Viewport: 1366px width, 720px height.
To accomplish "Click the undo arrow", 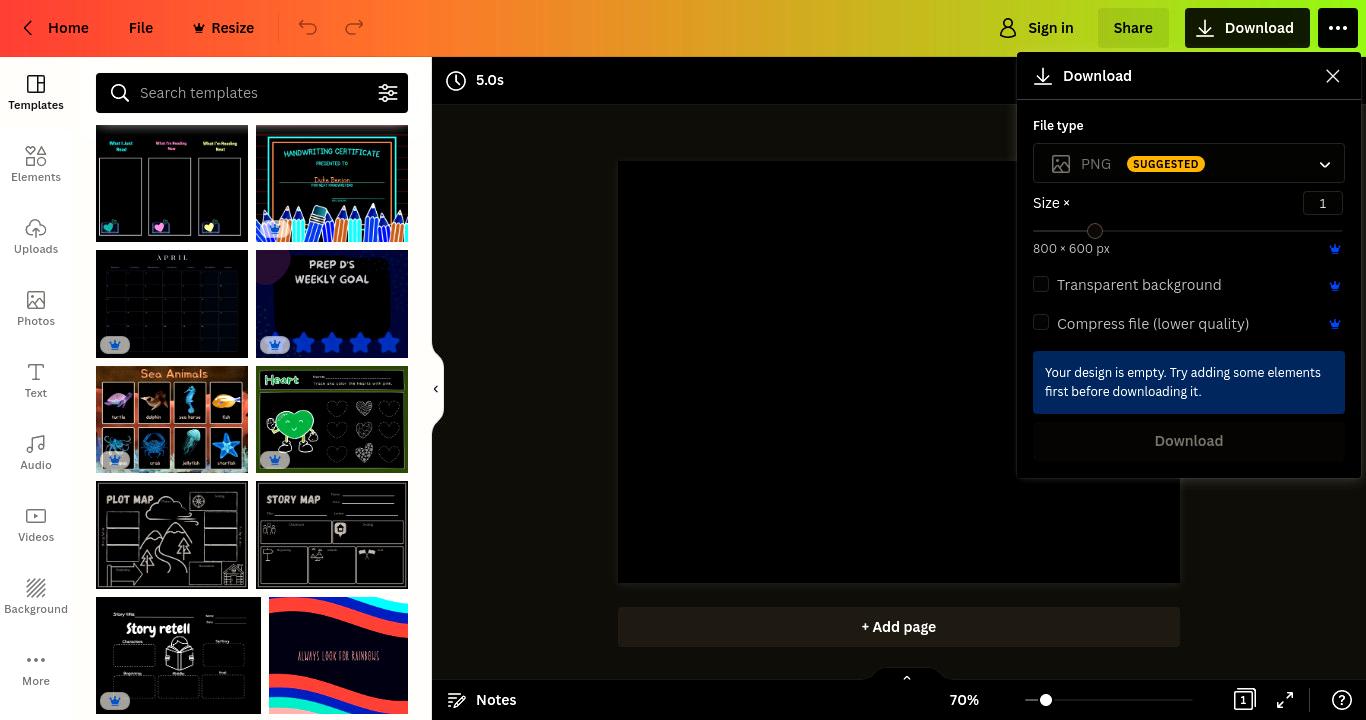I will tap(308, 28).
